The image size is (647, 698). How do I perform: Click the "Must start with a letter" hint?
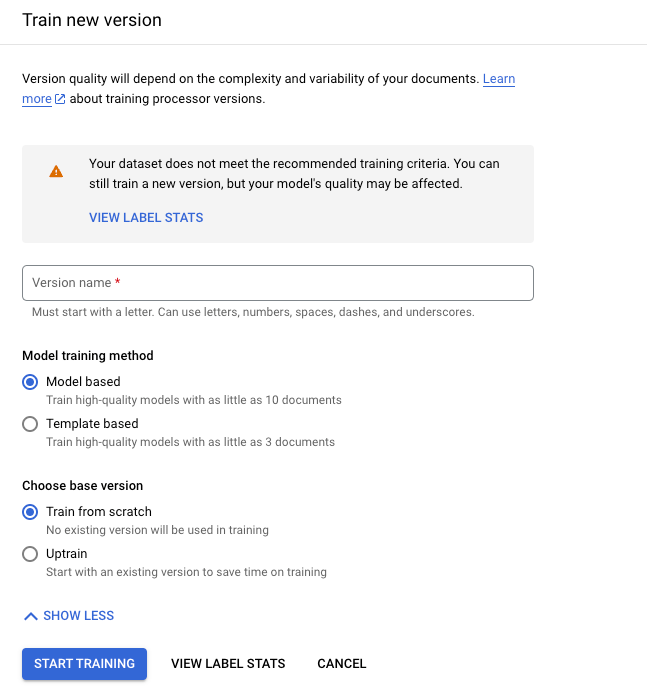253,312
